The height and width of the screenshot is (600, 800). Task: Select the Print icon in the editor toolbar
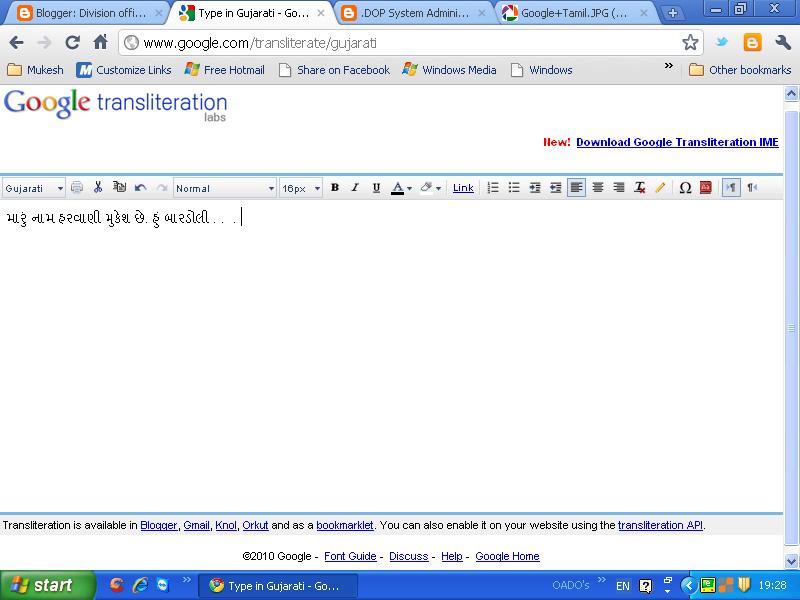pos(78,187)
